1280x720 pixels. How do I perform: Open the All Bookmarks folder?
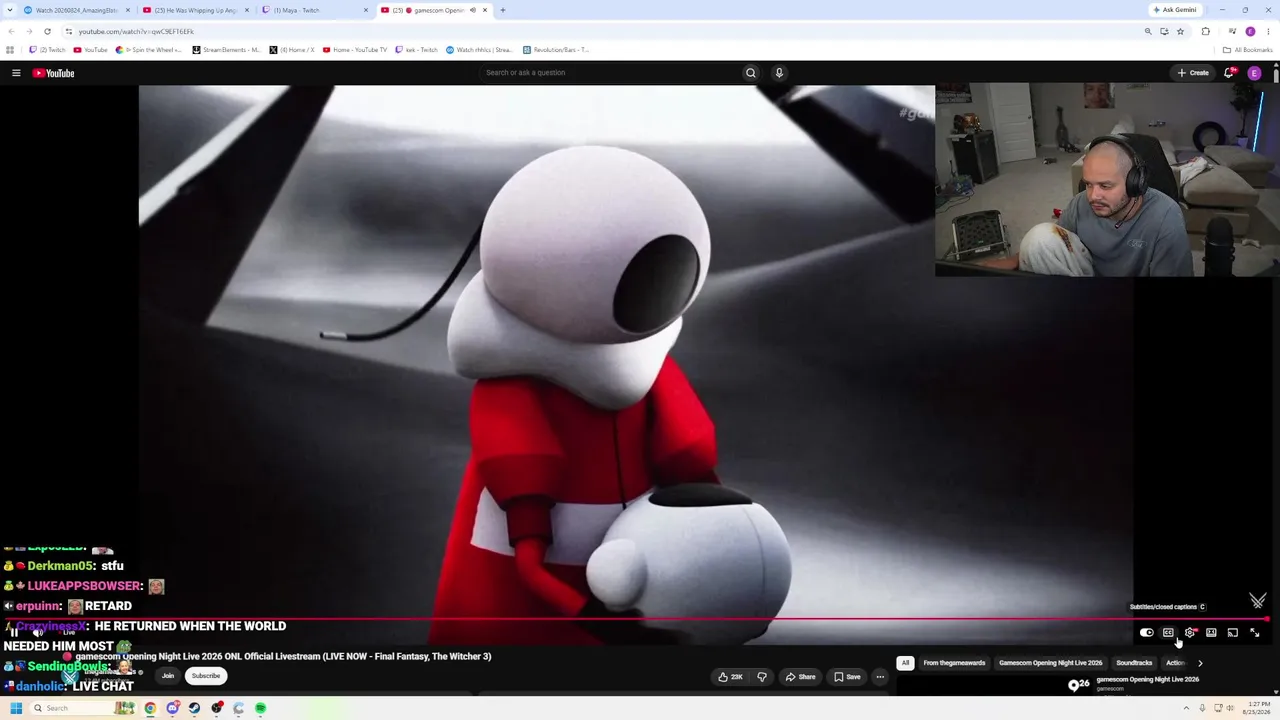pyautogui.click(x=1247, y=50)
